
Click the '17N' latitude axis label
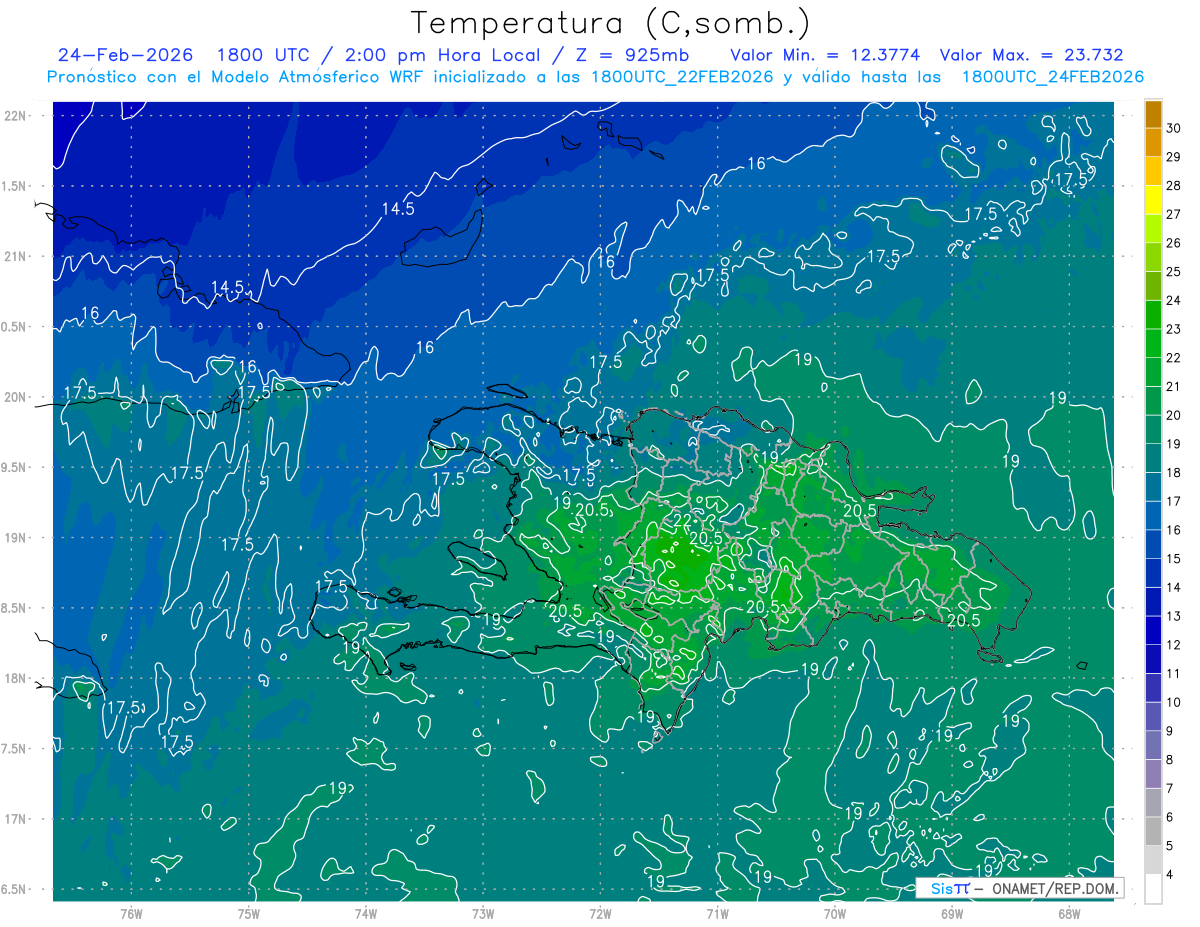point(15,820)
